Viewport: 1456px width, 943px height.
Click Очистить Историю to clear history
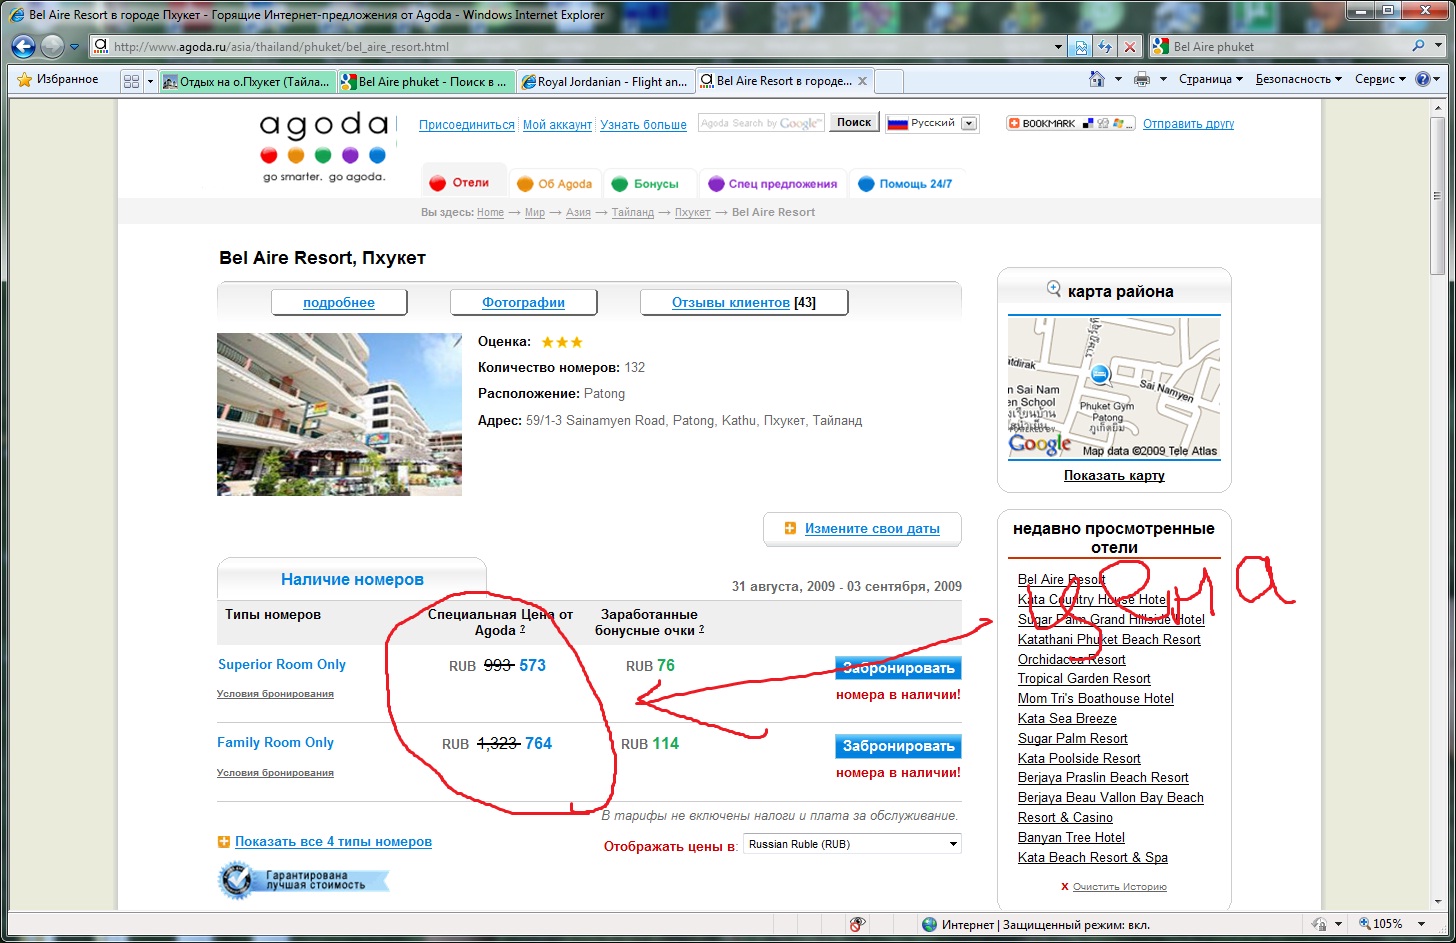click(x=1119, y=887)
